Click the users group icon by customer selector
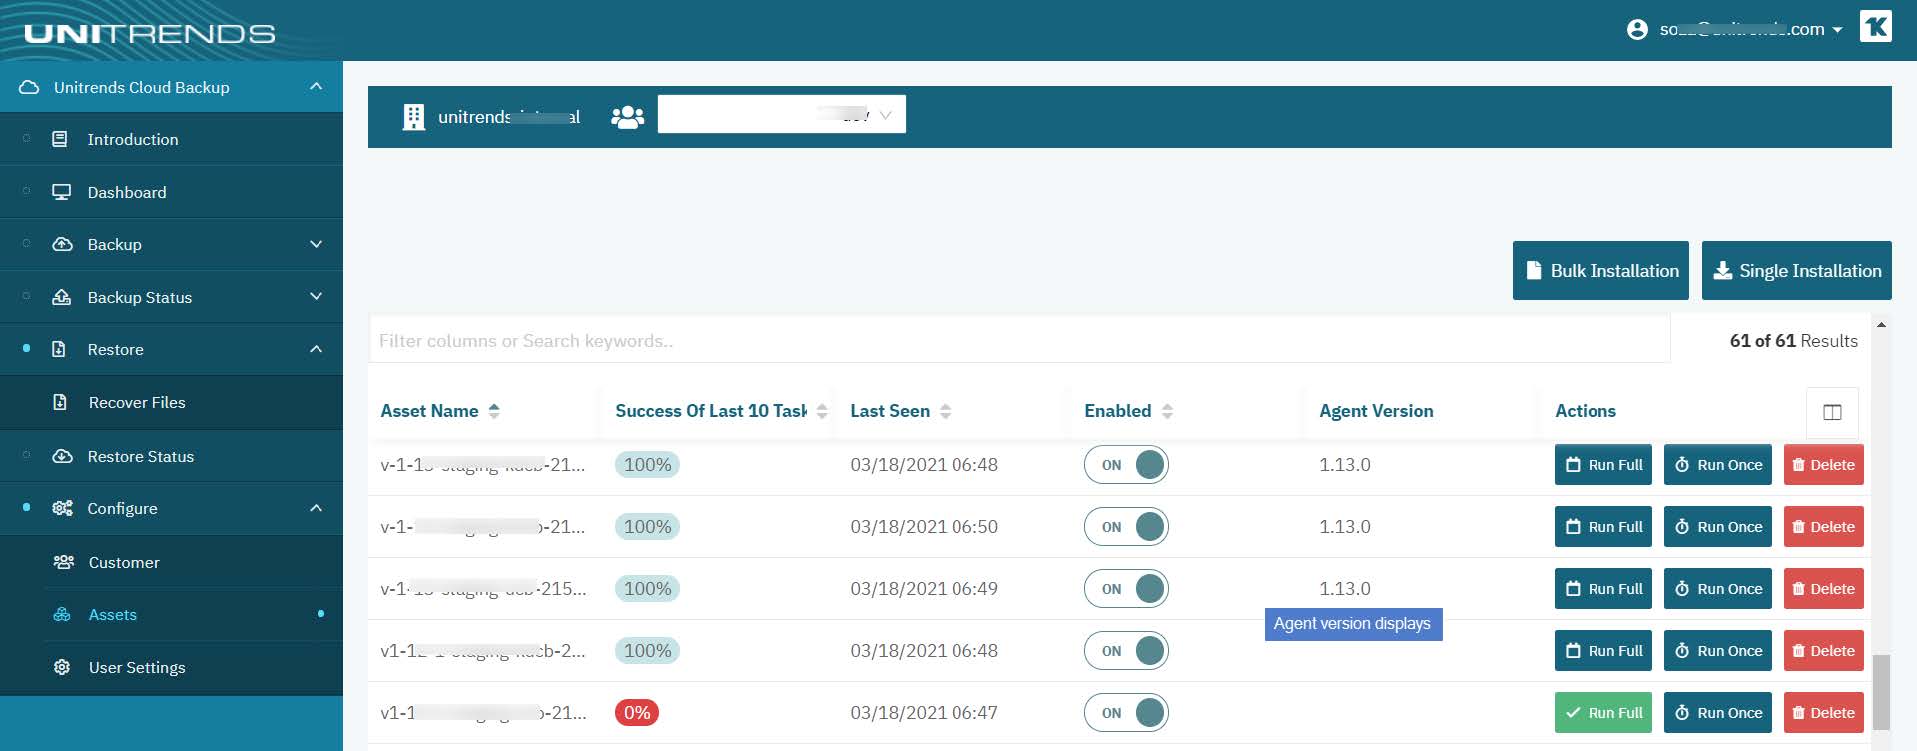This screenshot has height=751, width=1917. point(628,117)
